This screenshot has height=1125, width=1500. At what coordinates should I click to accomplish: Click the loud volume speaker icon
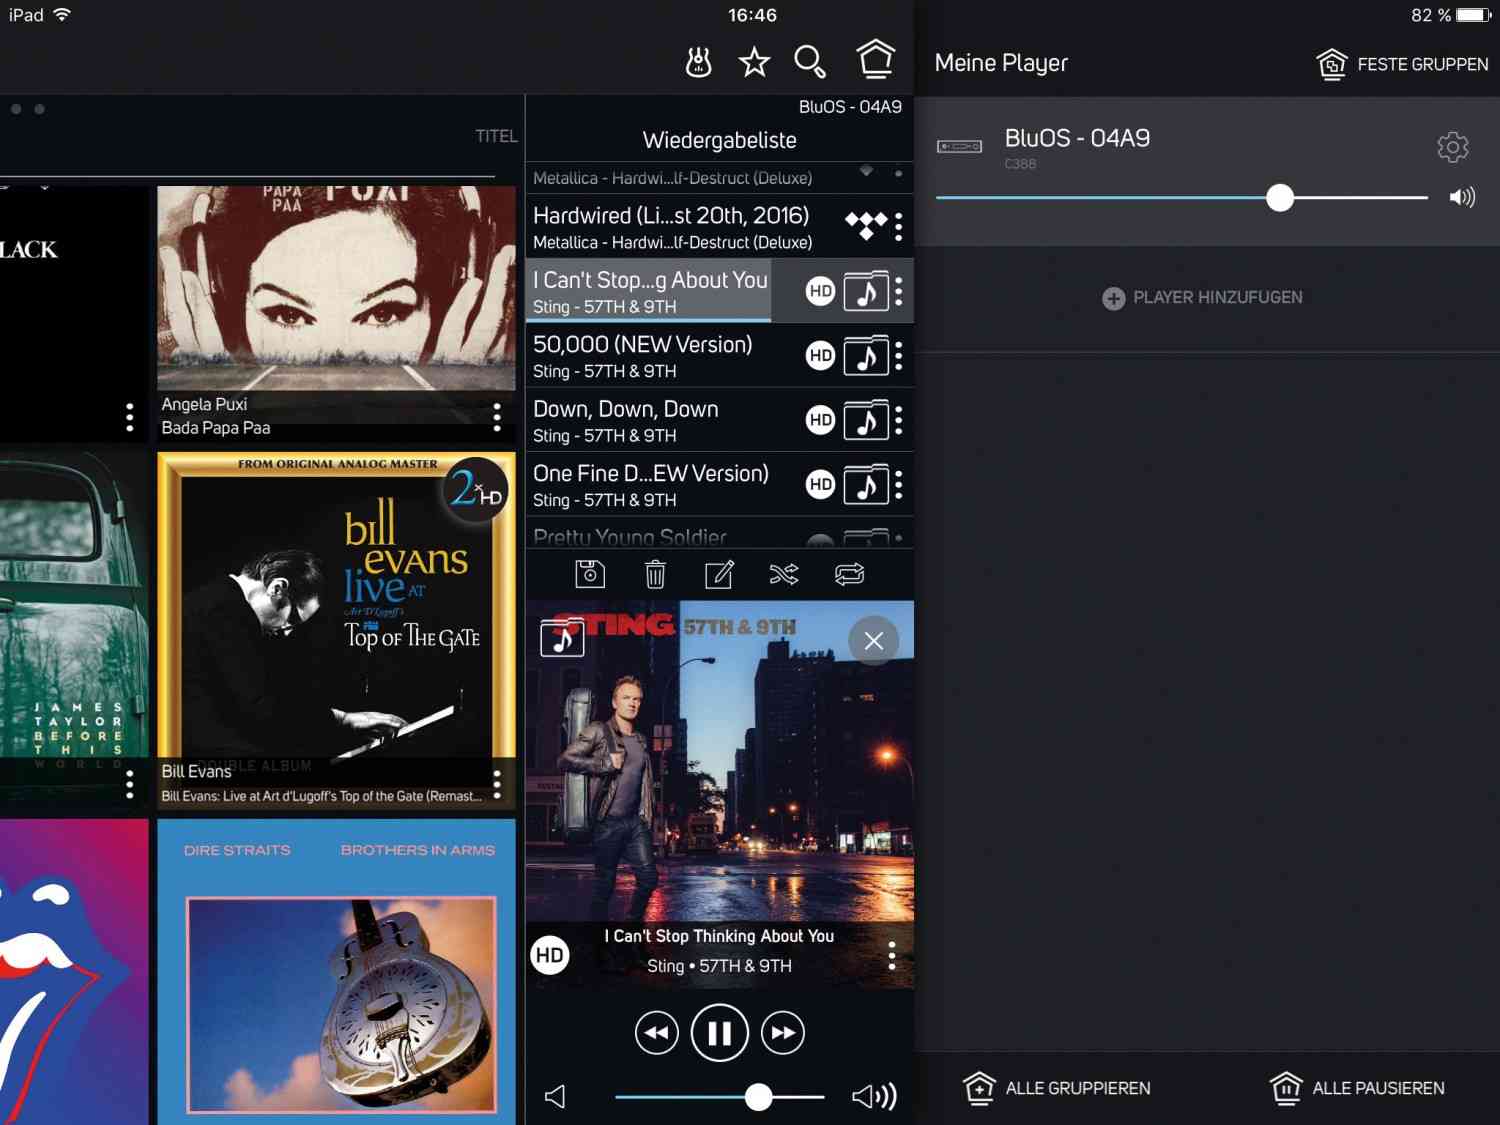[x=874, y=1097]
